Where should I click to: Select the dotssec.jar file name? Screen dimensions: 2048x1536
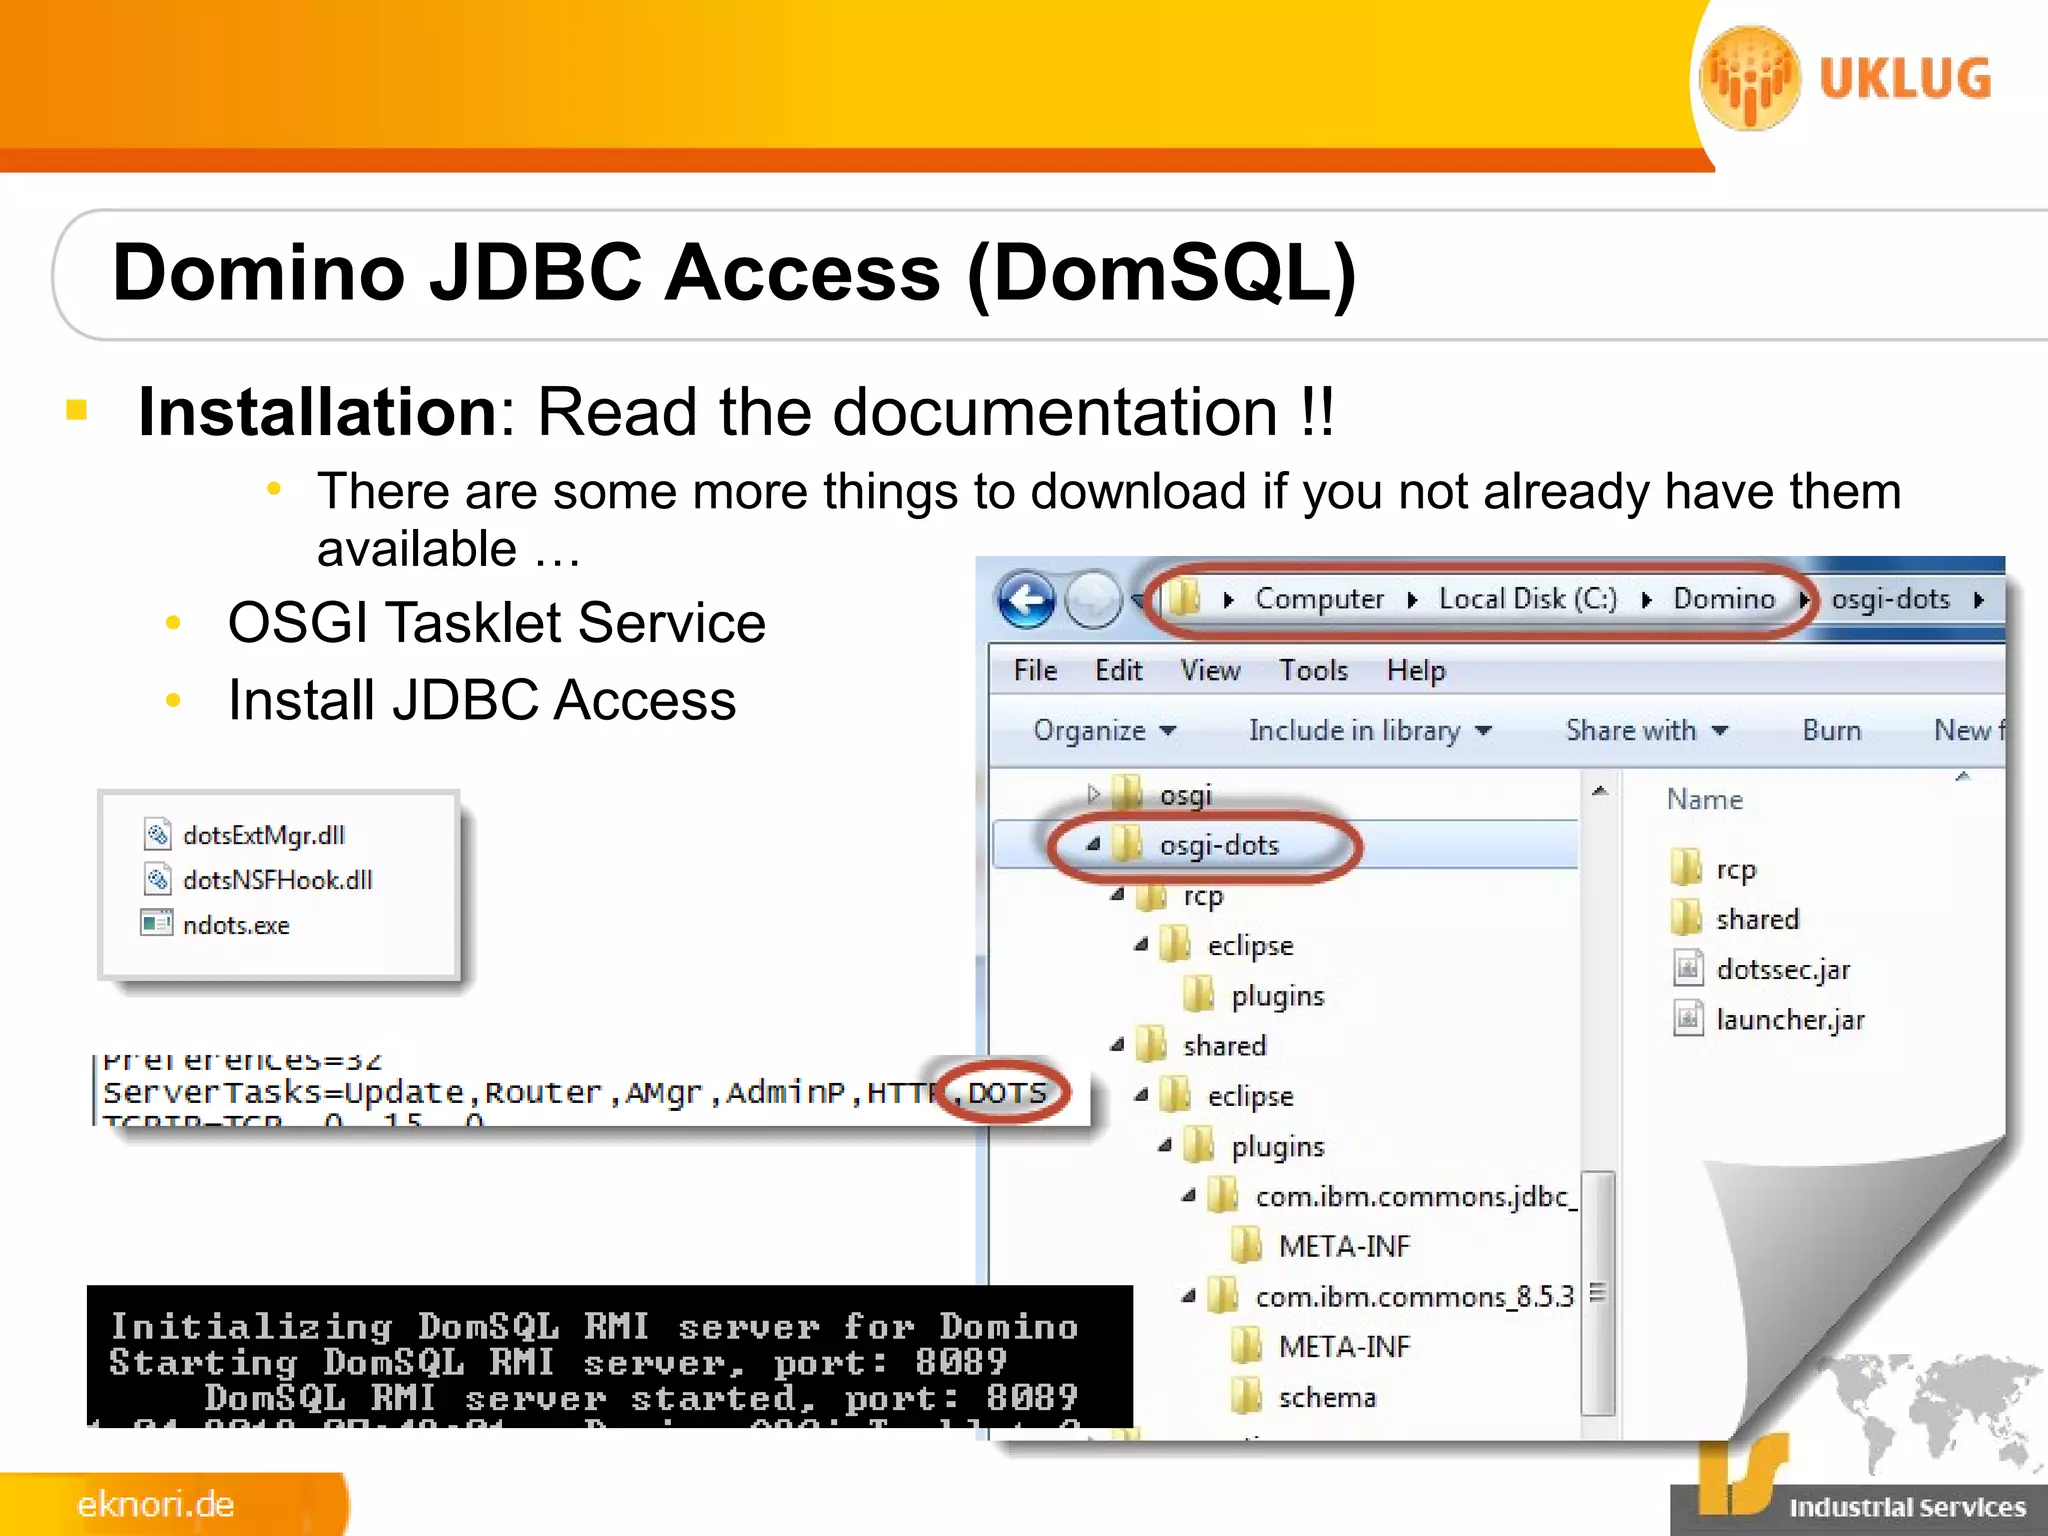1783,969
